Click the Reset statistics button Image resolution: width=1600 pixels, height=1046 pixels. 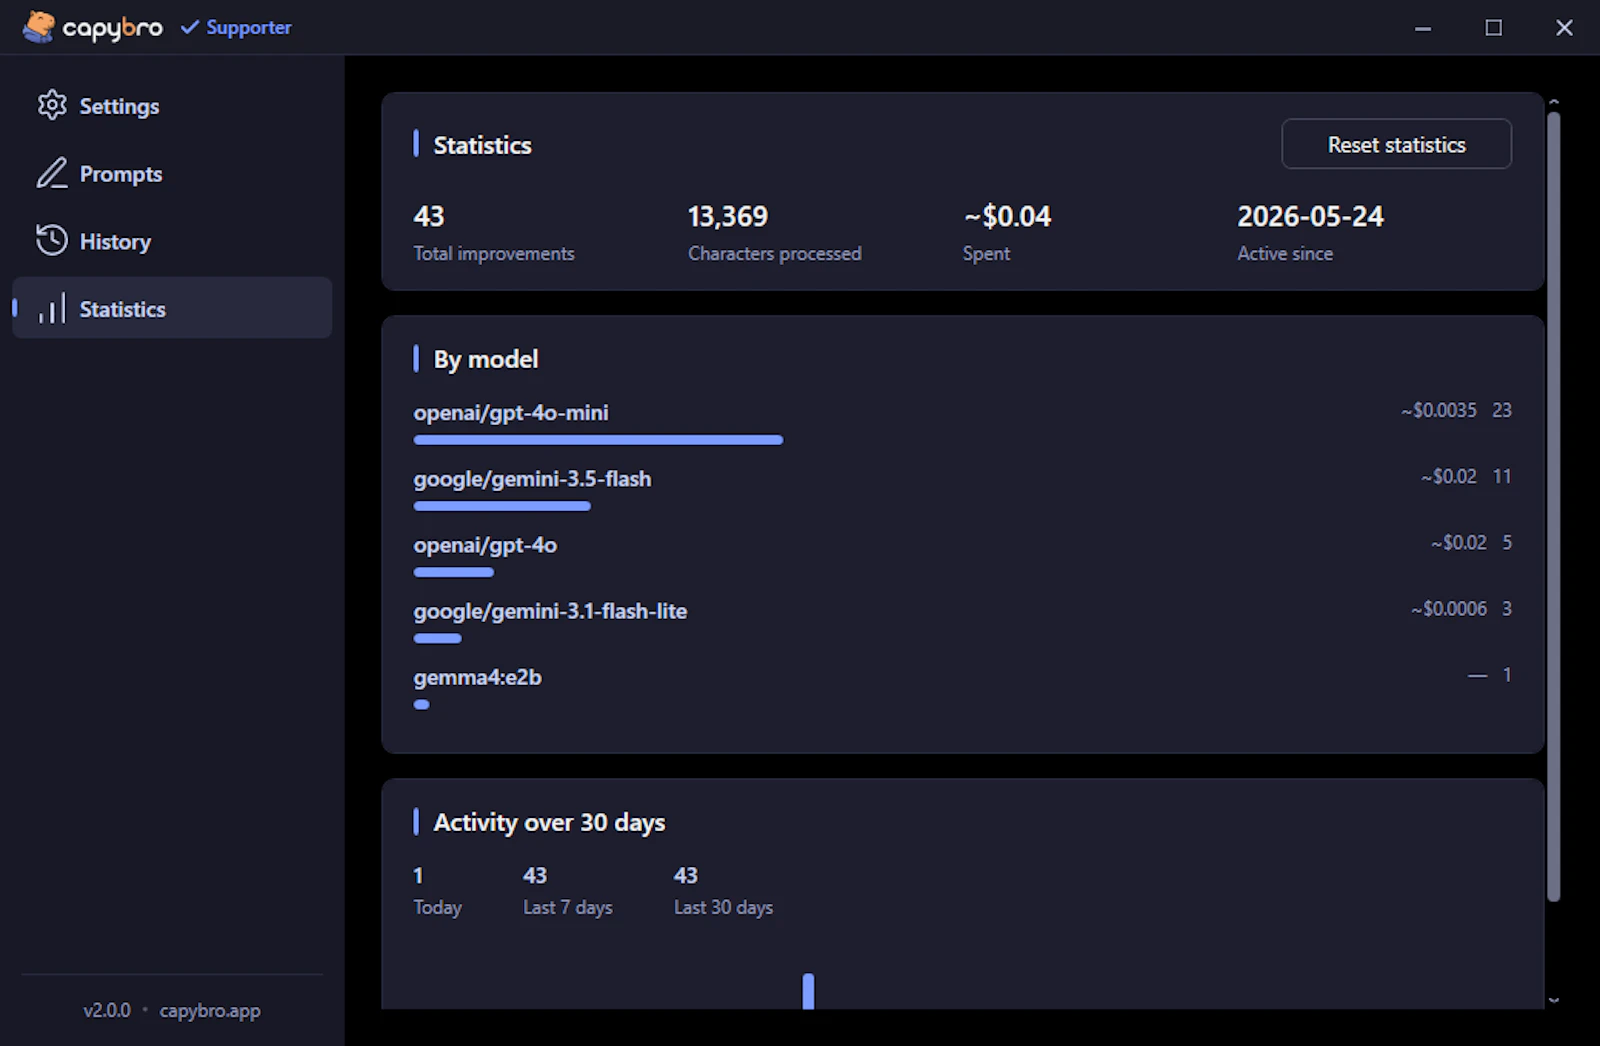[1396, 144]
